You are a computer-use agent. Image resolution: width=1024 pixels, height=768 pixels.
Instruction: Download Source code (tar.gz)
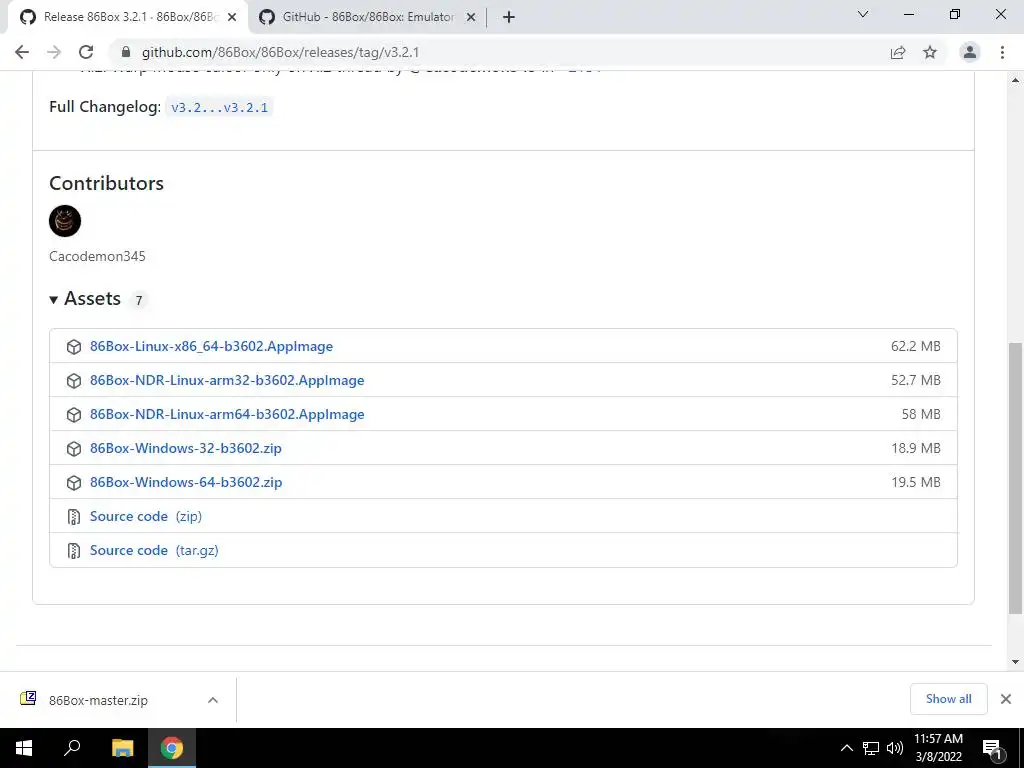coord(154,550)
